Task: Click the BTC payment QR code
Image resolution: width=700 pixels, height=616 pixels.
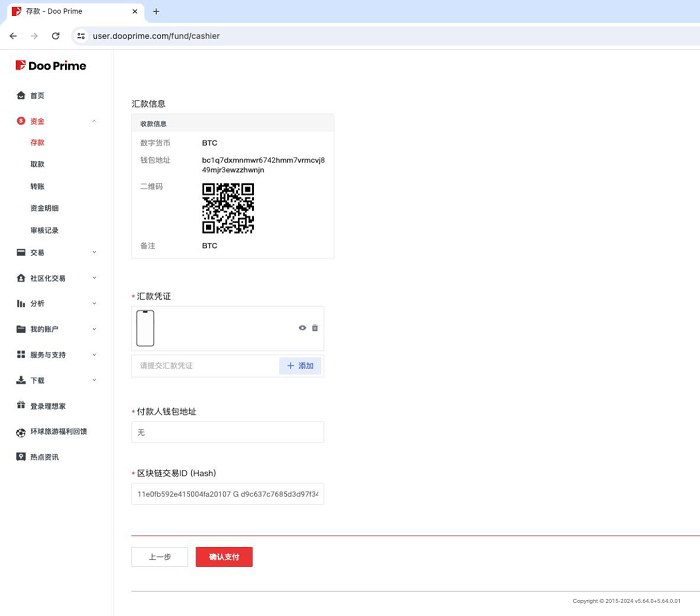Action: point(228,208)
